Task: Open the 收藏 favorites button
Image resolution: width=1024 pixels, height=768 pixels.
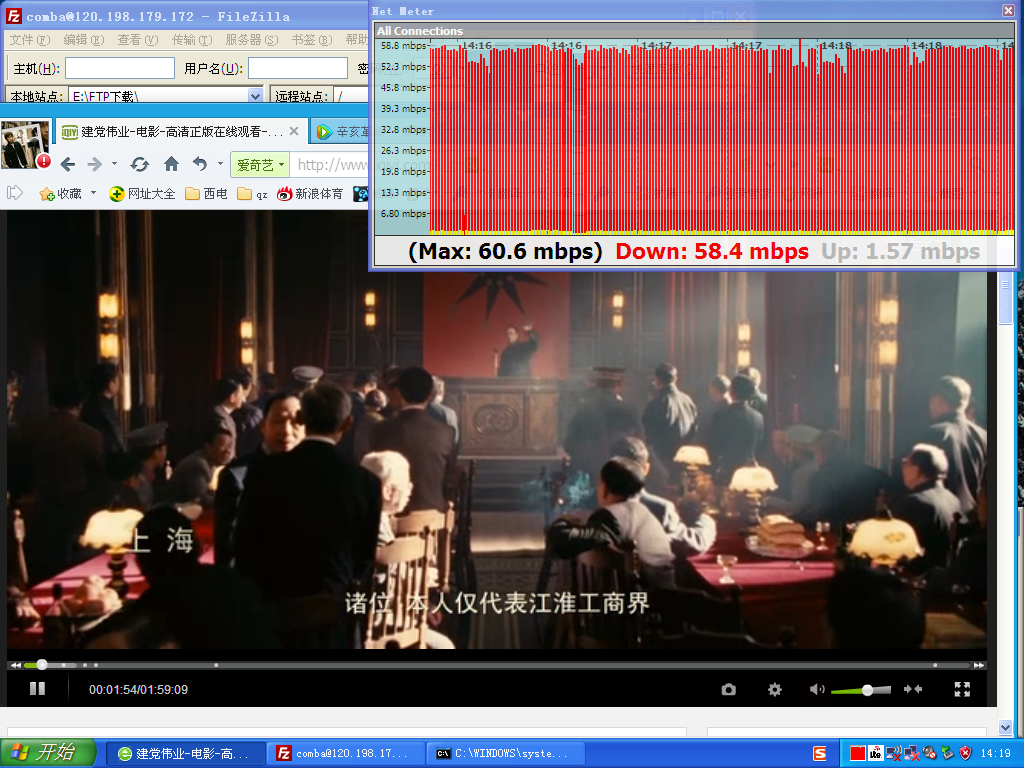Action: pos(60,193)
